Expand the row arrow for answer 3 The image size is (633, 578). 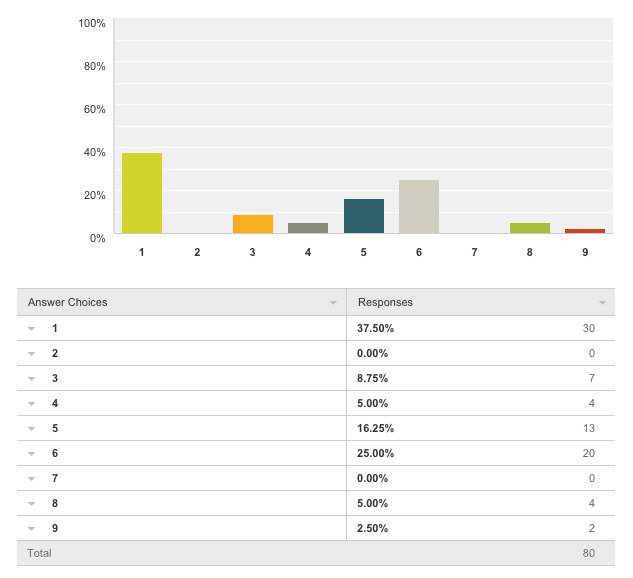pyautogui.click(x=31, y=378)
